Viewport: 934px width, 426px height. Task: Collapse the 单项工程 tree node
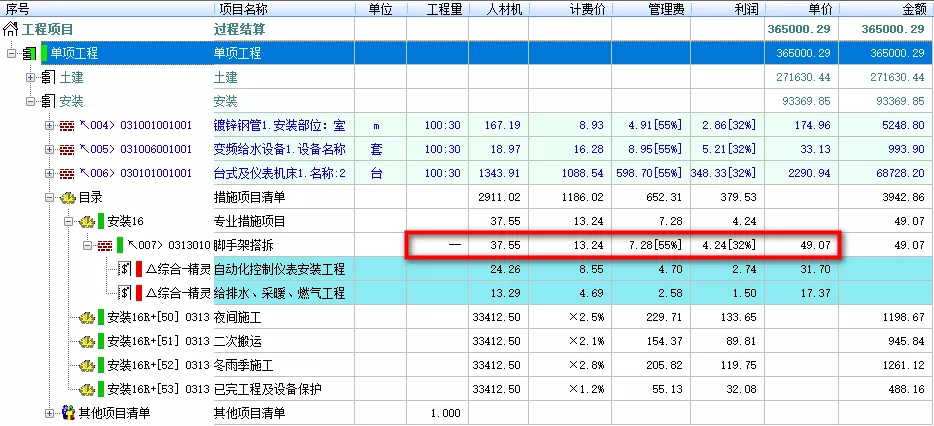tap(11, 53)
